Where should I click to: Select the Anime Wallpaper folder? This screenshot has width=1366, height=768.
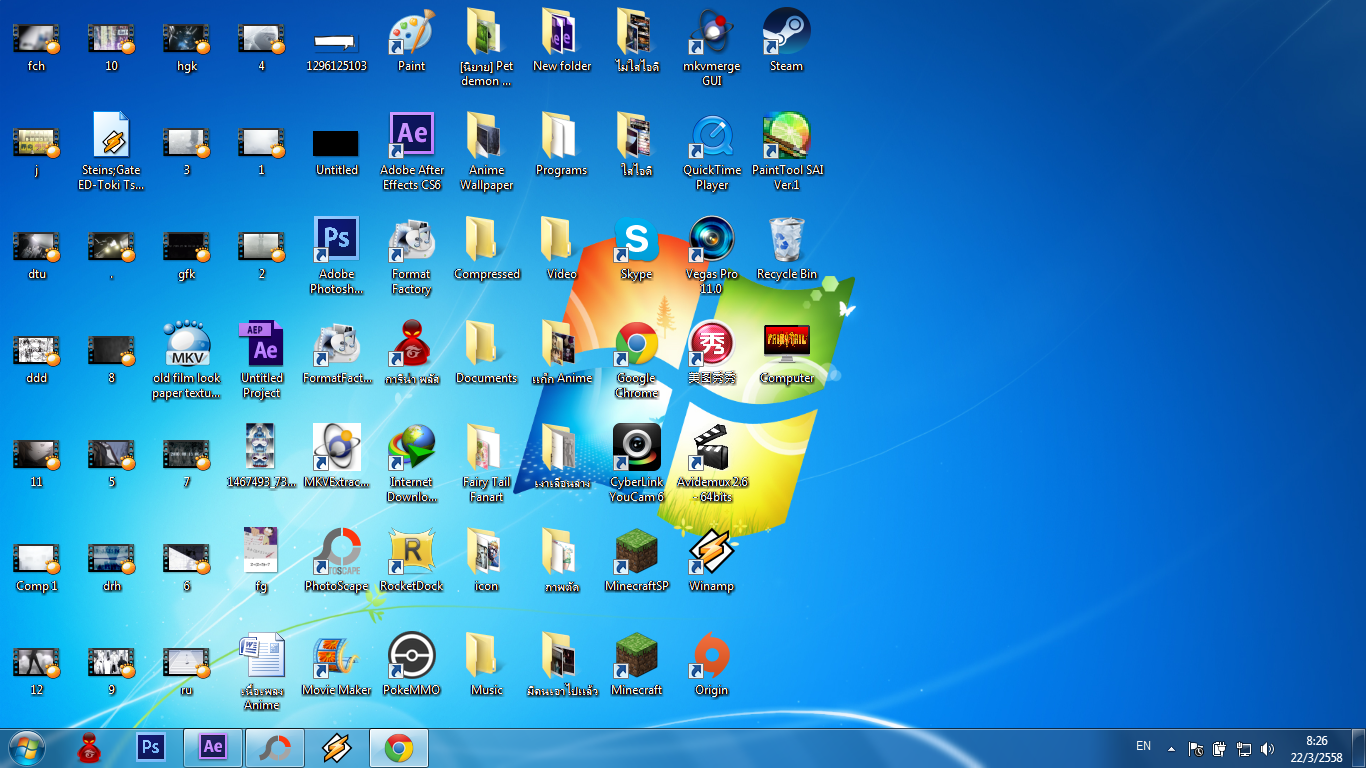[x=486, y=152]
